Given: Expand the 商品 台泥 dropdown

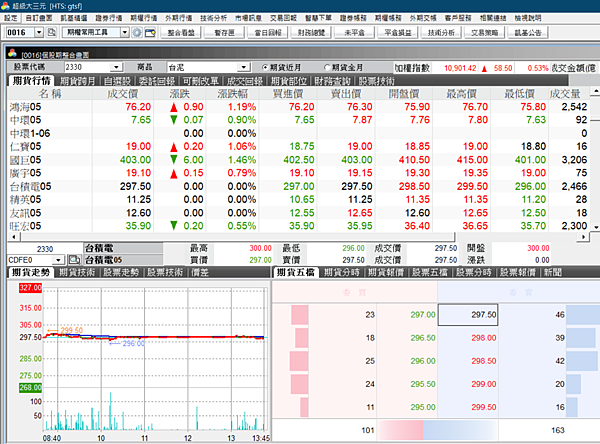Looking at the screenshot, I should [x=243, y=67].
